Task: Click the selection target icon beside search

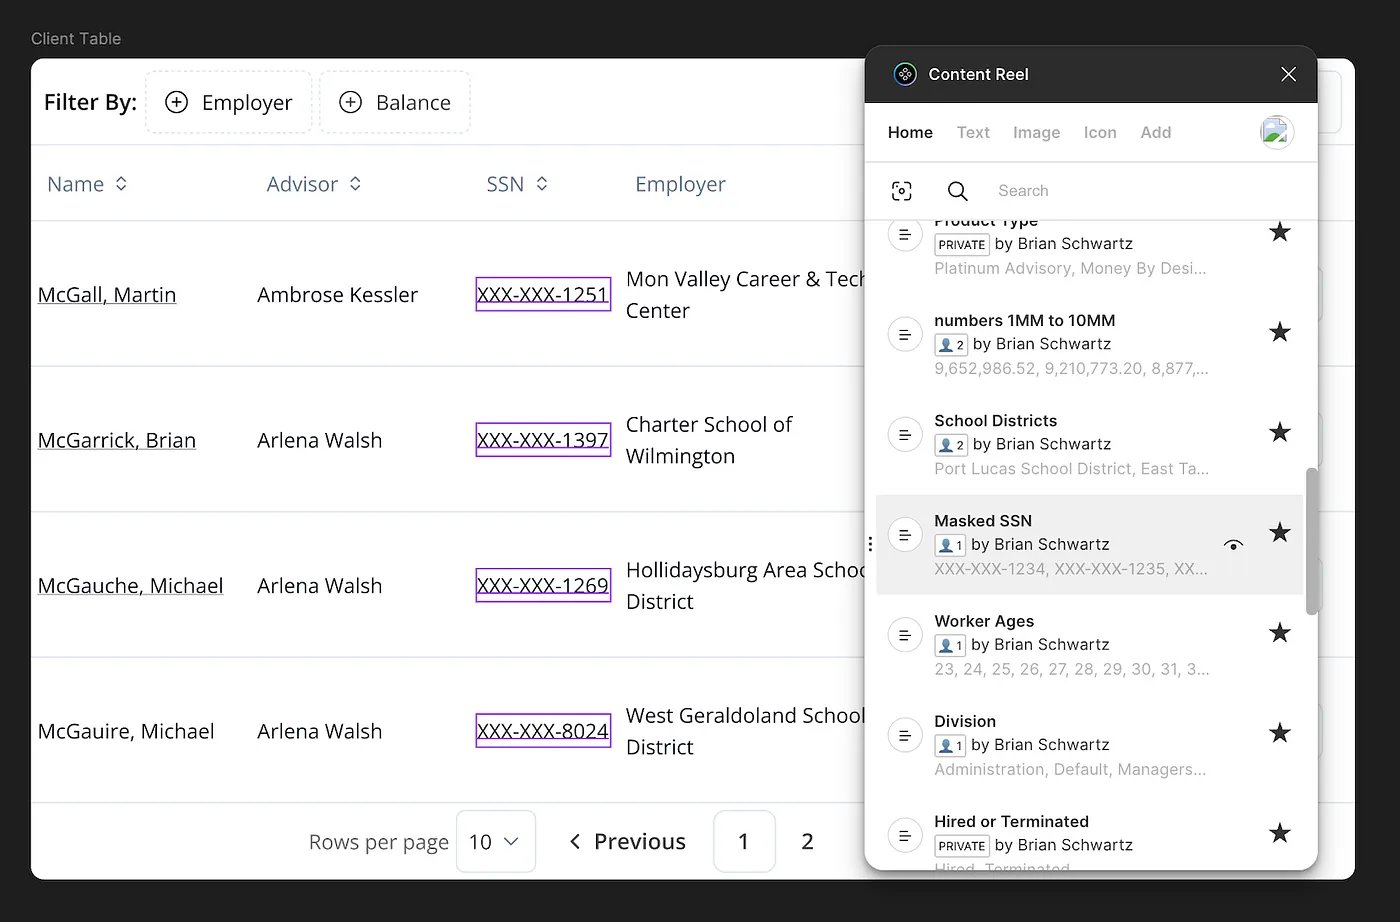Action: (x=902, y=191)
